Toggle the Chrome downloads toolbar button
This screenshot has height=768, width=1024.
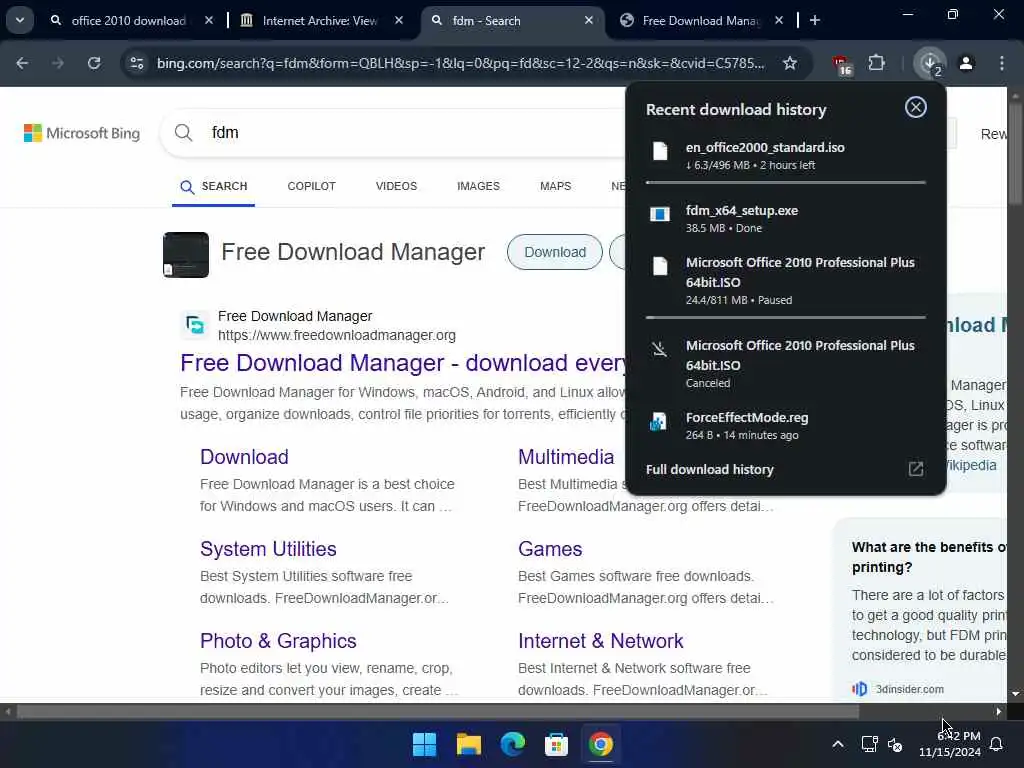930,63
